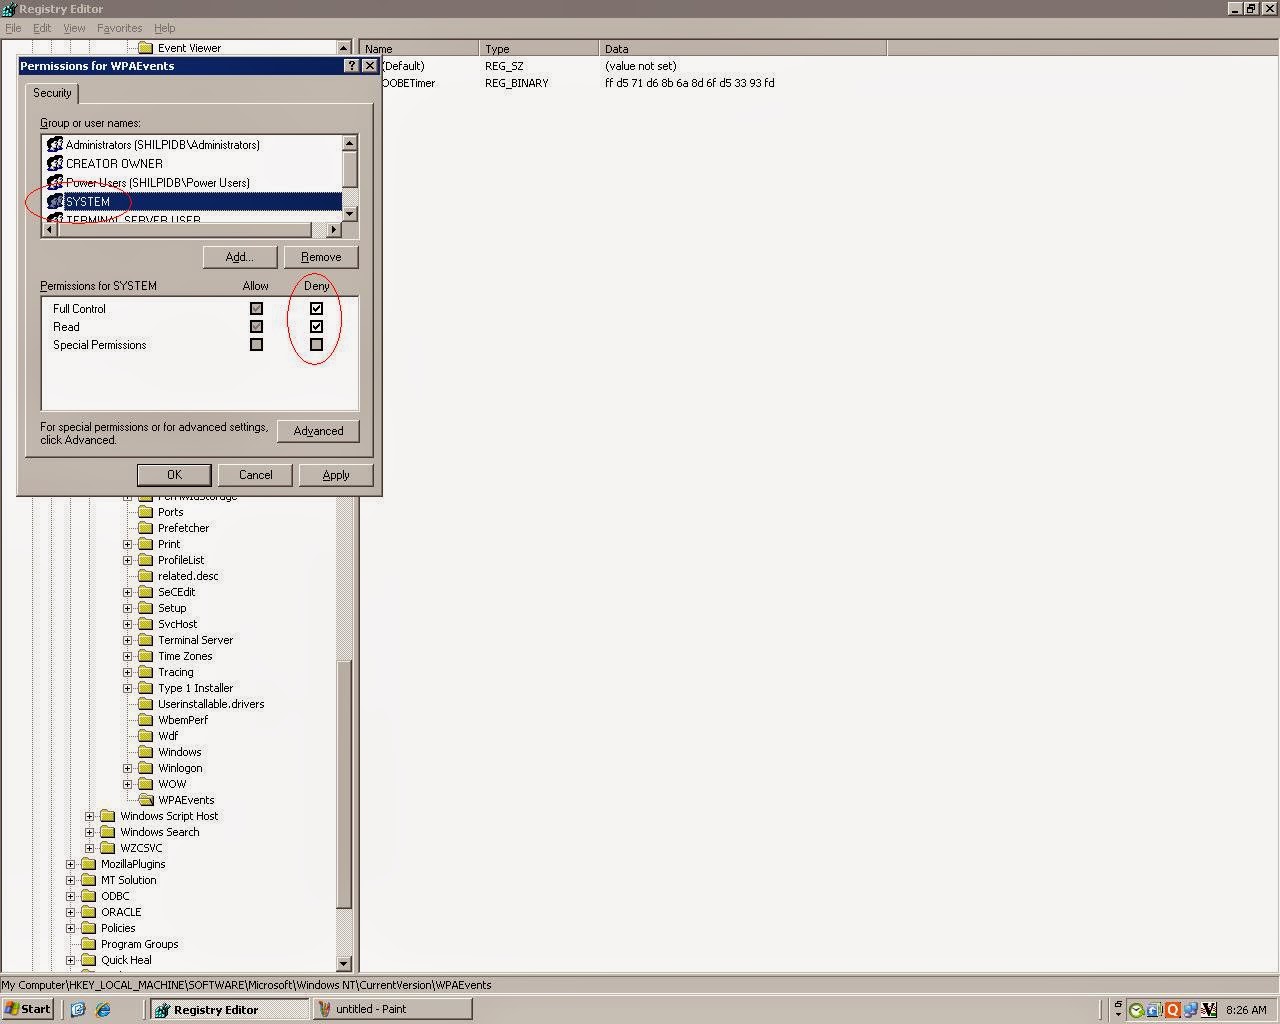The height and width of the screenshot is (1024, 1280).
Task: Click the Permissions dialog help question-mark button
Action: point(351,66)
